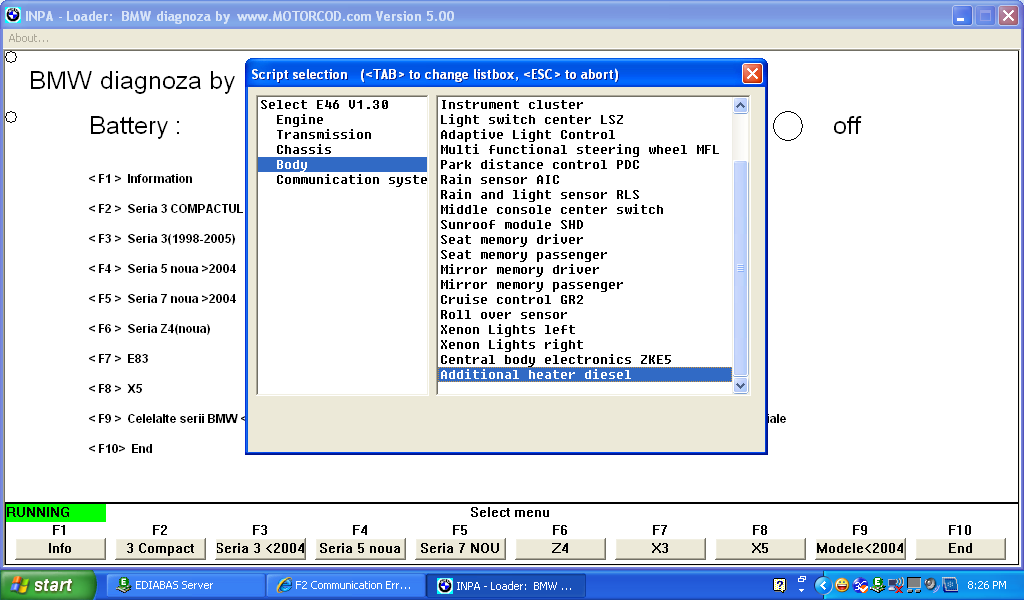Choose Transmission in the script list
1024x600 pixels.
click(323, 135)
